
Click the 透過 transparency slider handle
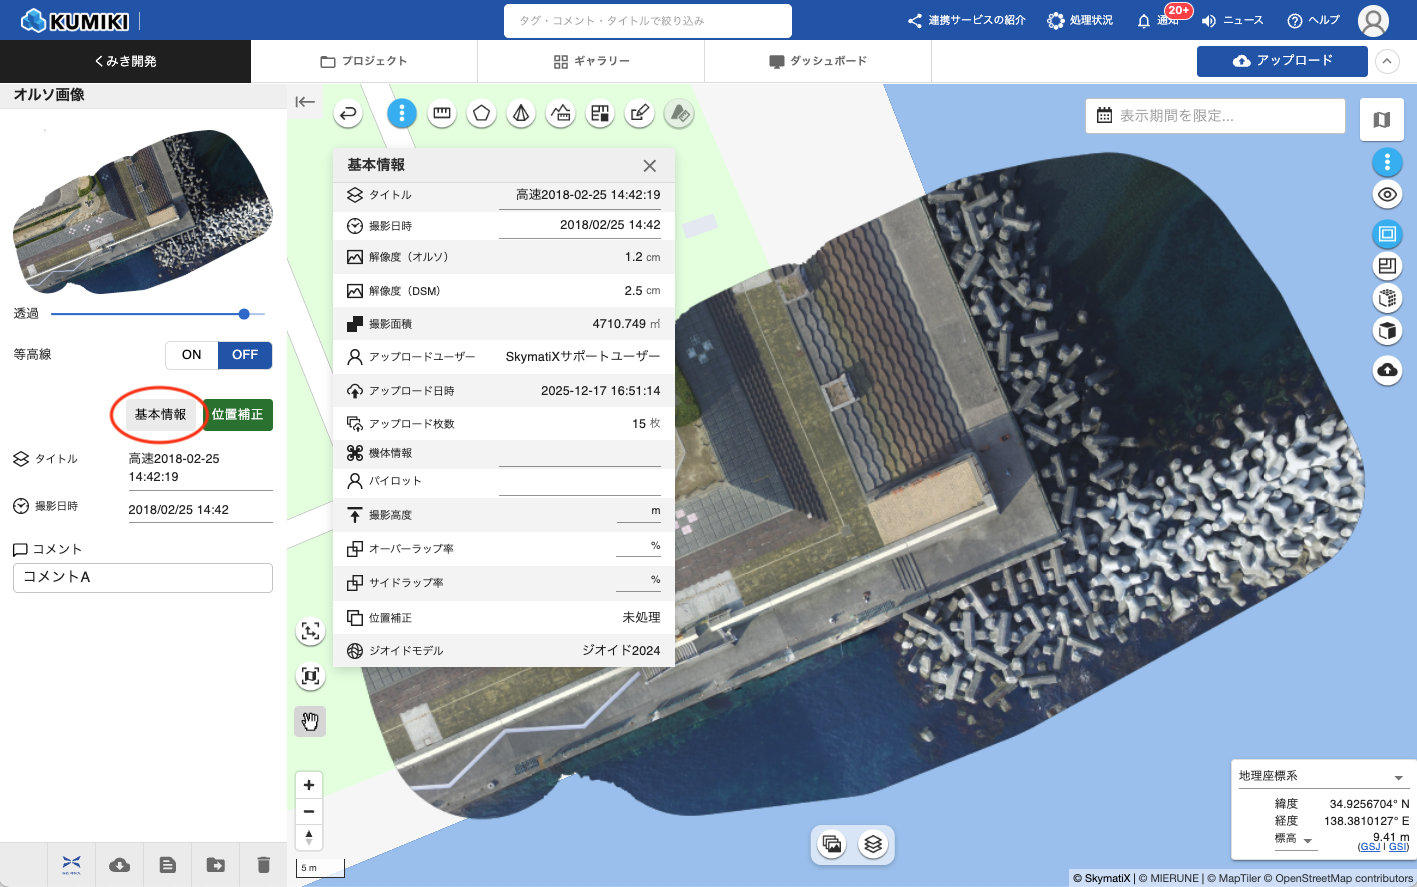(x=244, y=314)
